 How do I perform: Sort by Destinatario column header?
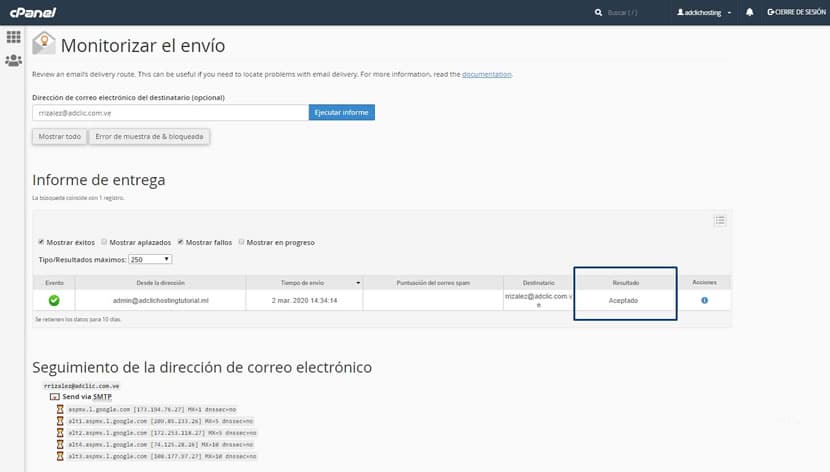point(538,283)
